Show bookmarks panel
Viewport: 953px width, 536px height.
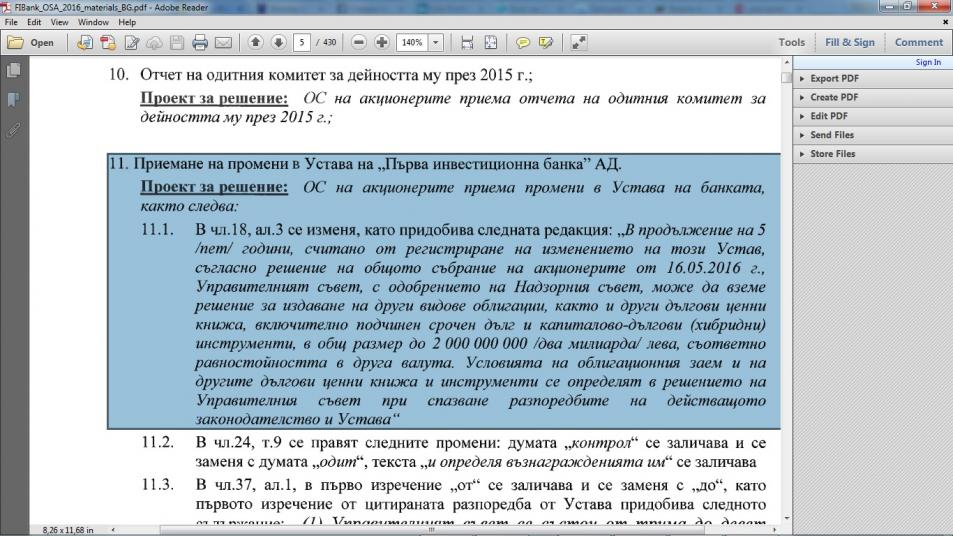click(13, 100)
